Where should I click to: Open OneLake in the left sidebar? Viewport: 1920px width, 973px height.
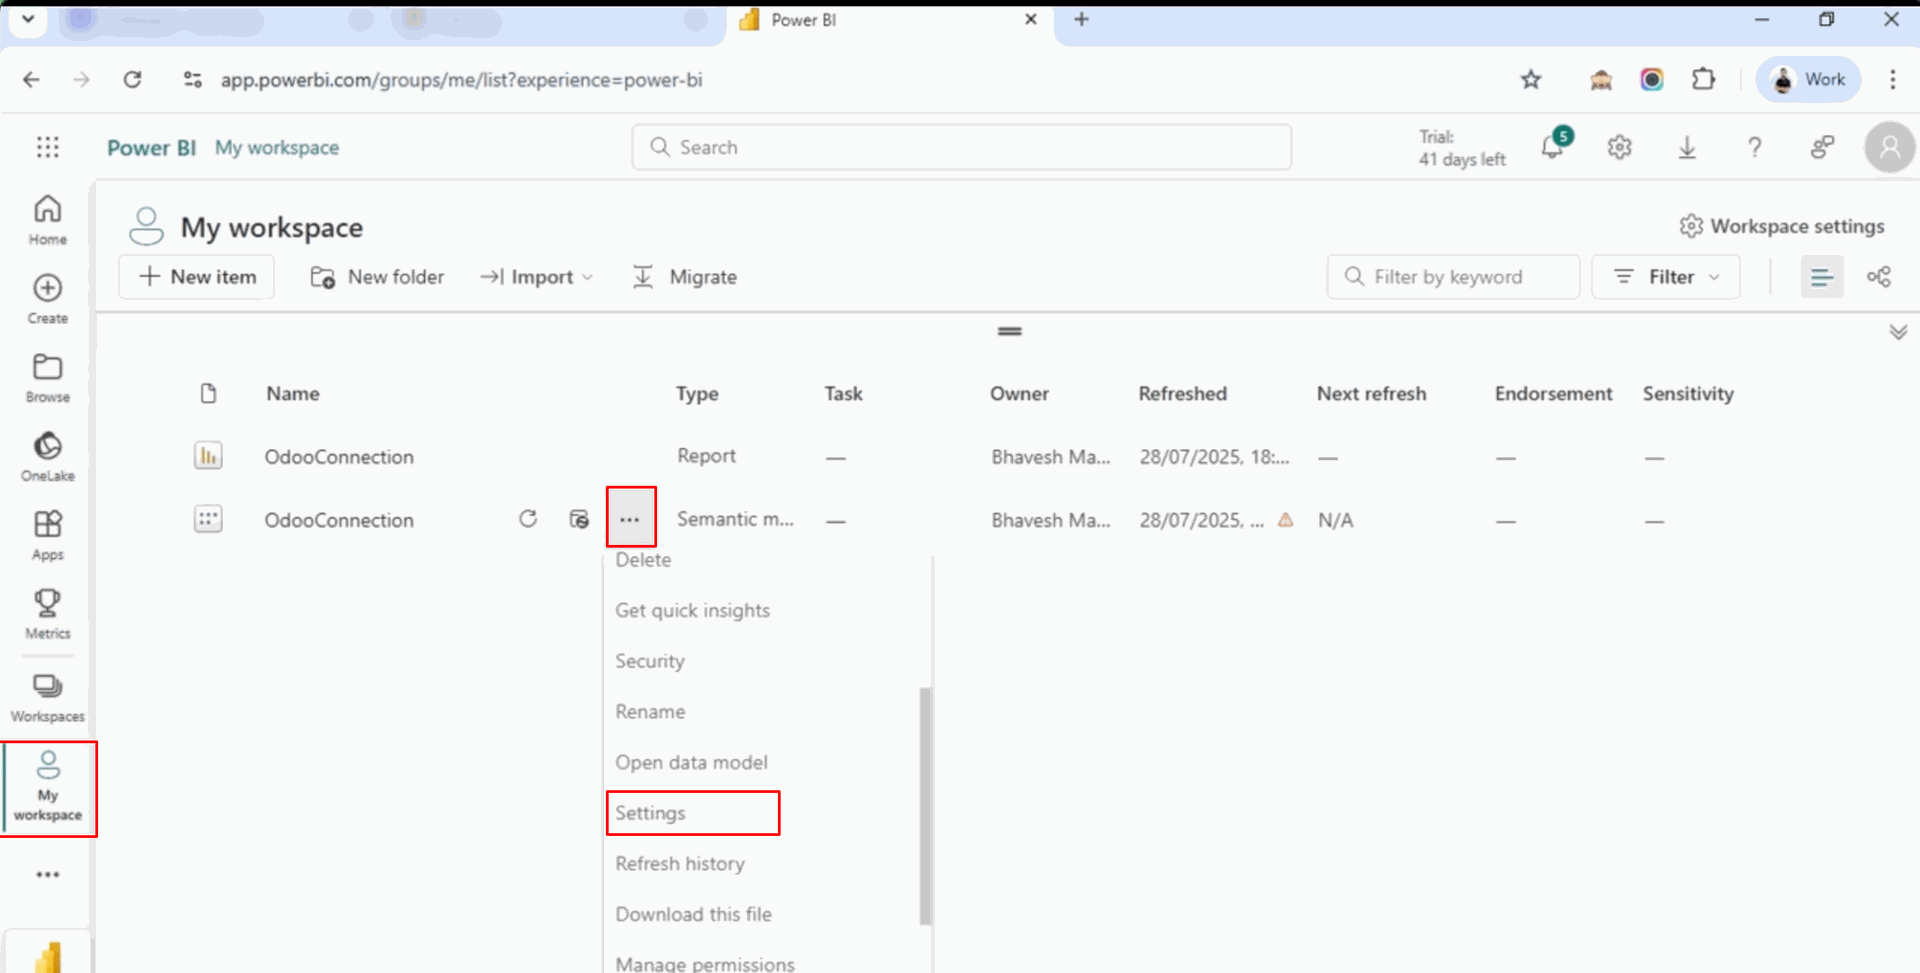[x=47, y=457]
